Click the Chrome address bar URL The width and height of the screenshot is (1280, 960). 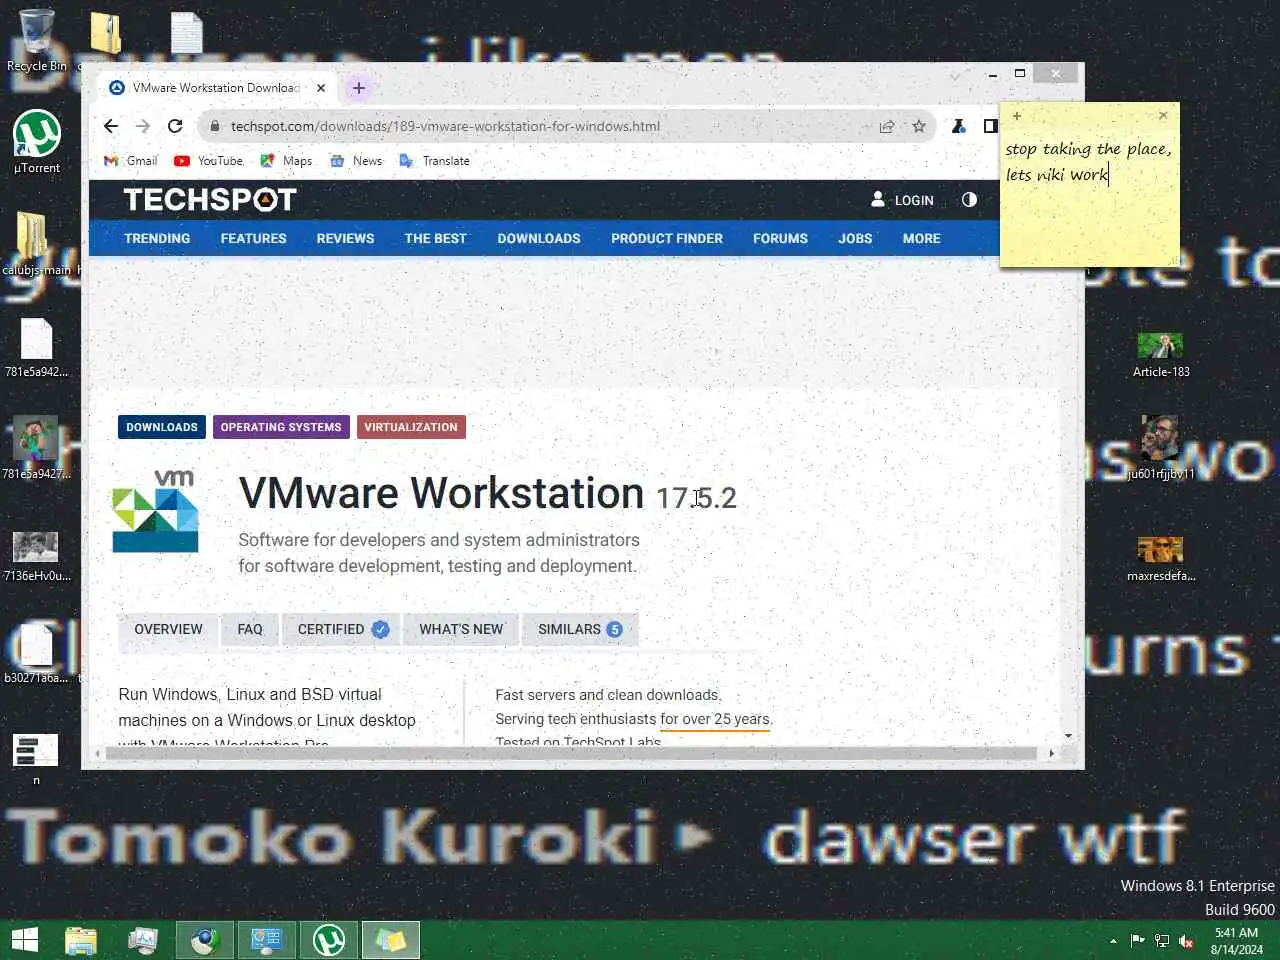coord(445,126)
